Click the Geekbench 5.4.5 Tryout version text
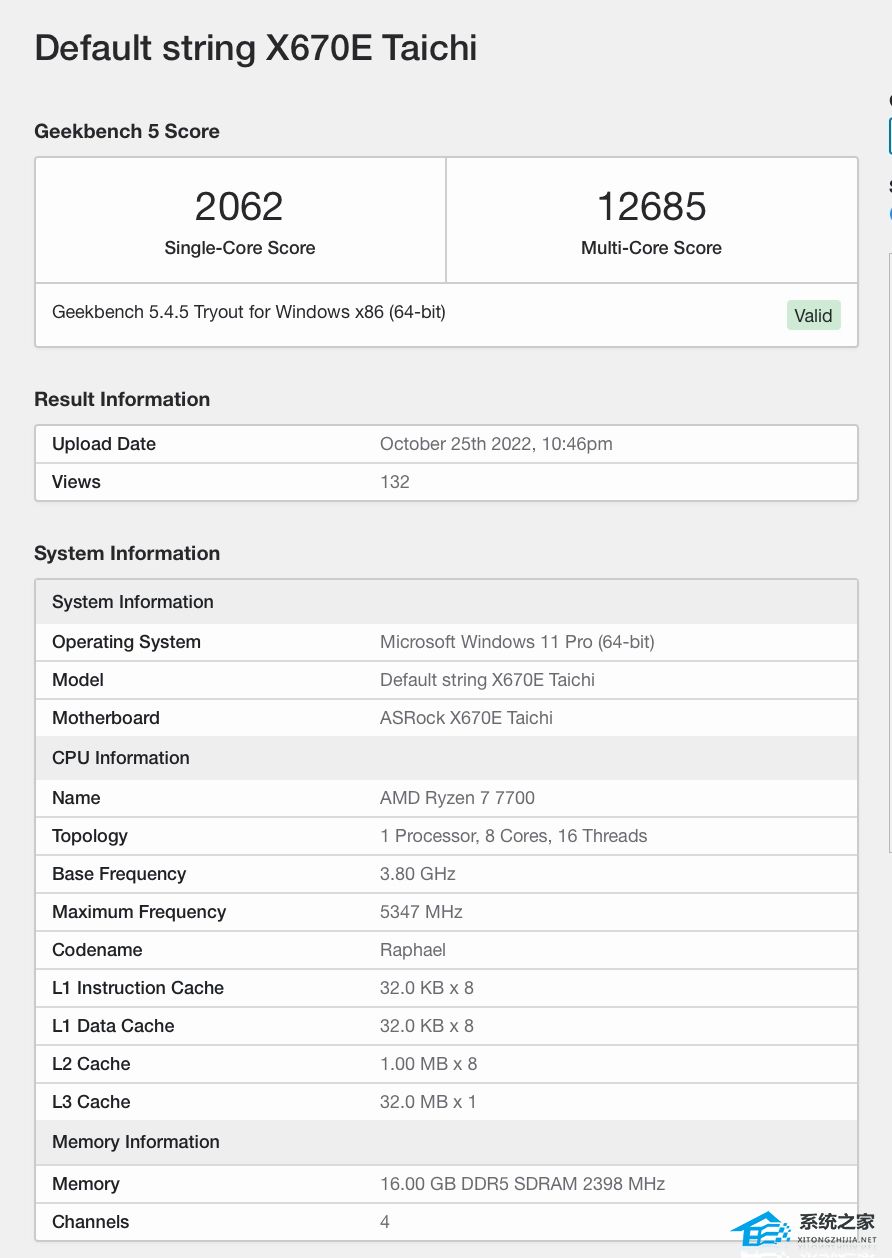 tap(249, 312)
